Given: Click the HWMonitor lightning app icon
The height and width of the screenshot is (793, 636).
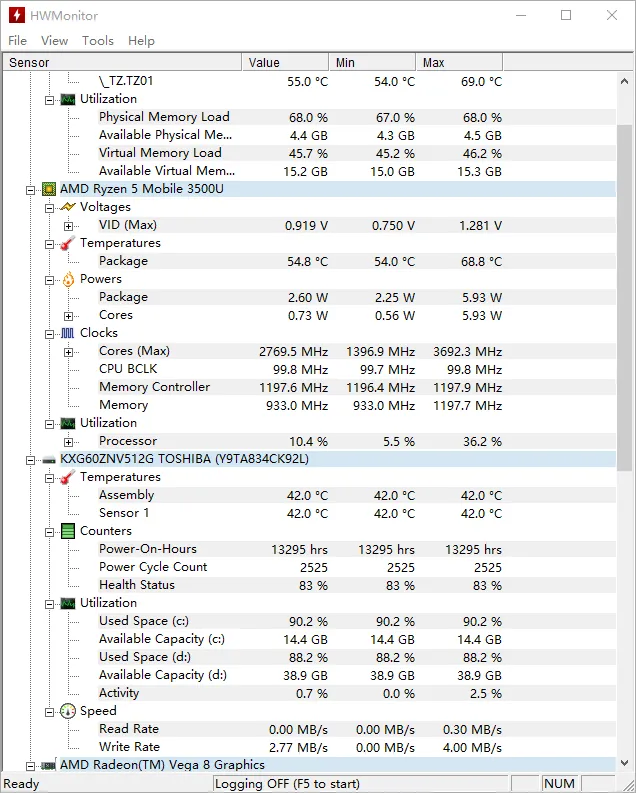Looking at the screenshot, I should point(17,15).
